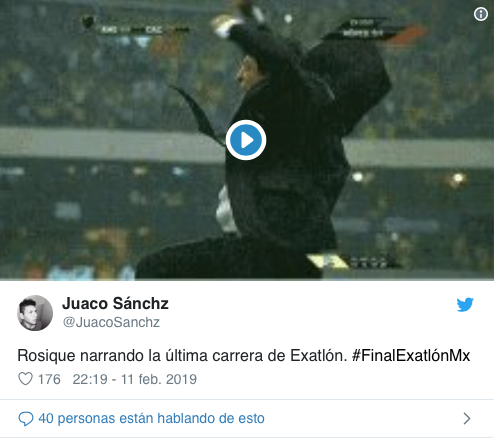Like the tweet with the heart icon
Viewport: 494px width, 438px height.
tap(25, 379)
